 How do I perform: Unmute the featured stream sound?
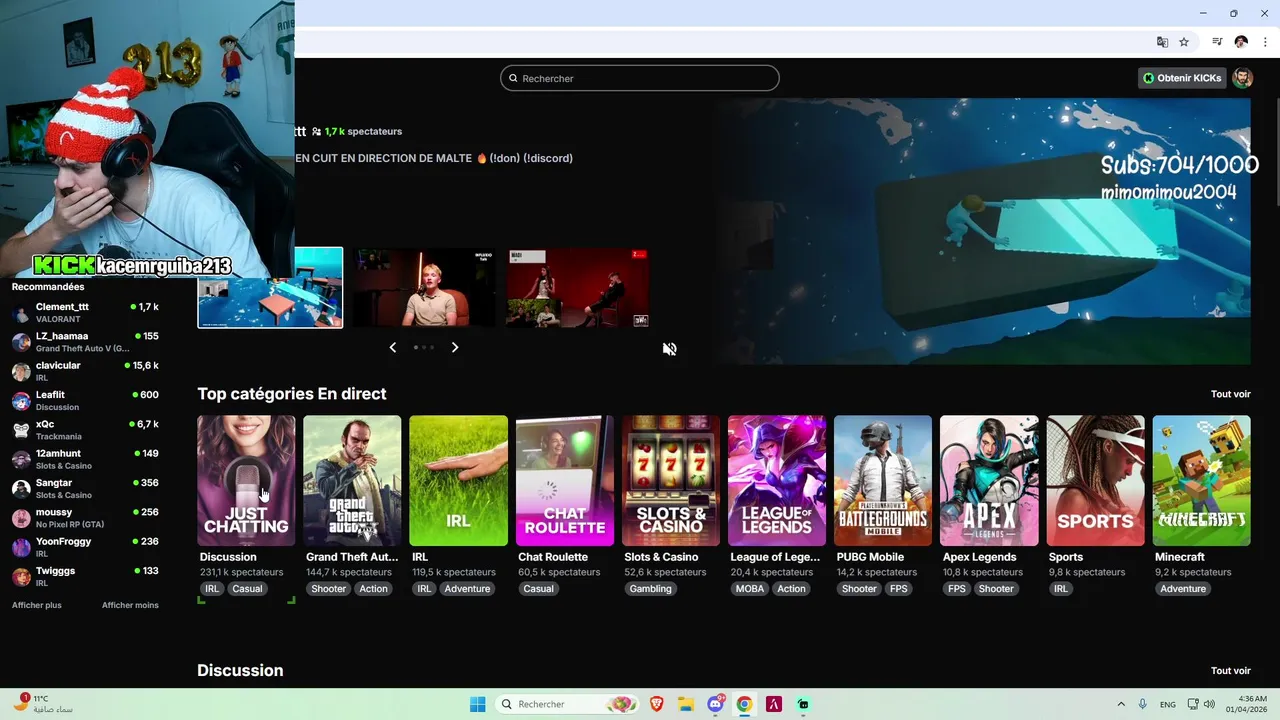pyautogui.click(x=670, y=349)
